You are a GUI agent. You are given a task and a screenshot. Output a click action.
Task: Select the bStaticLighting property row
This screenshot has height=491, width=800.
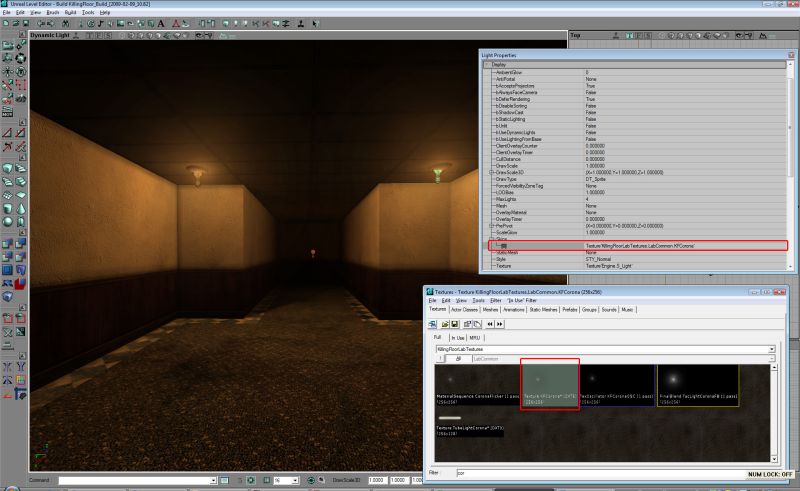coord(636,119)
